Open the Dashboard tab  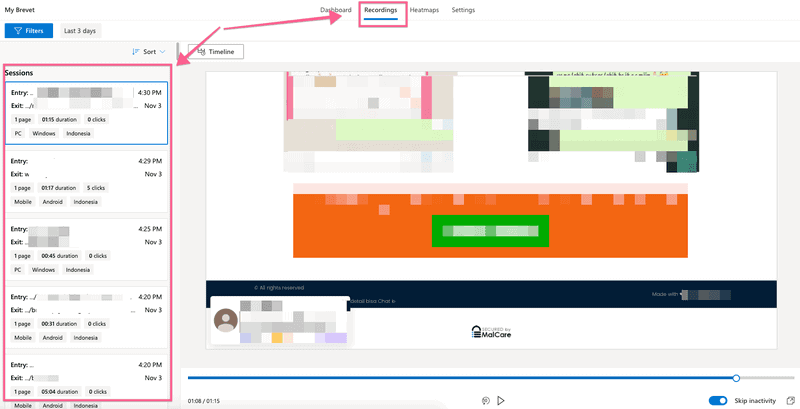point(336,10)
